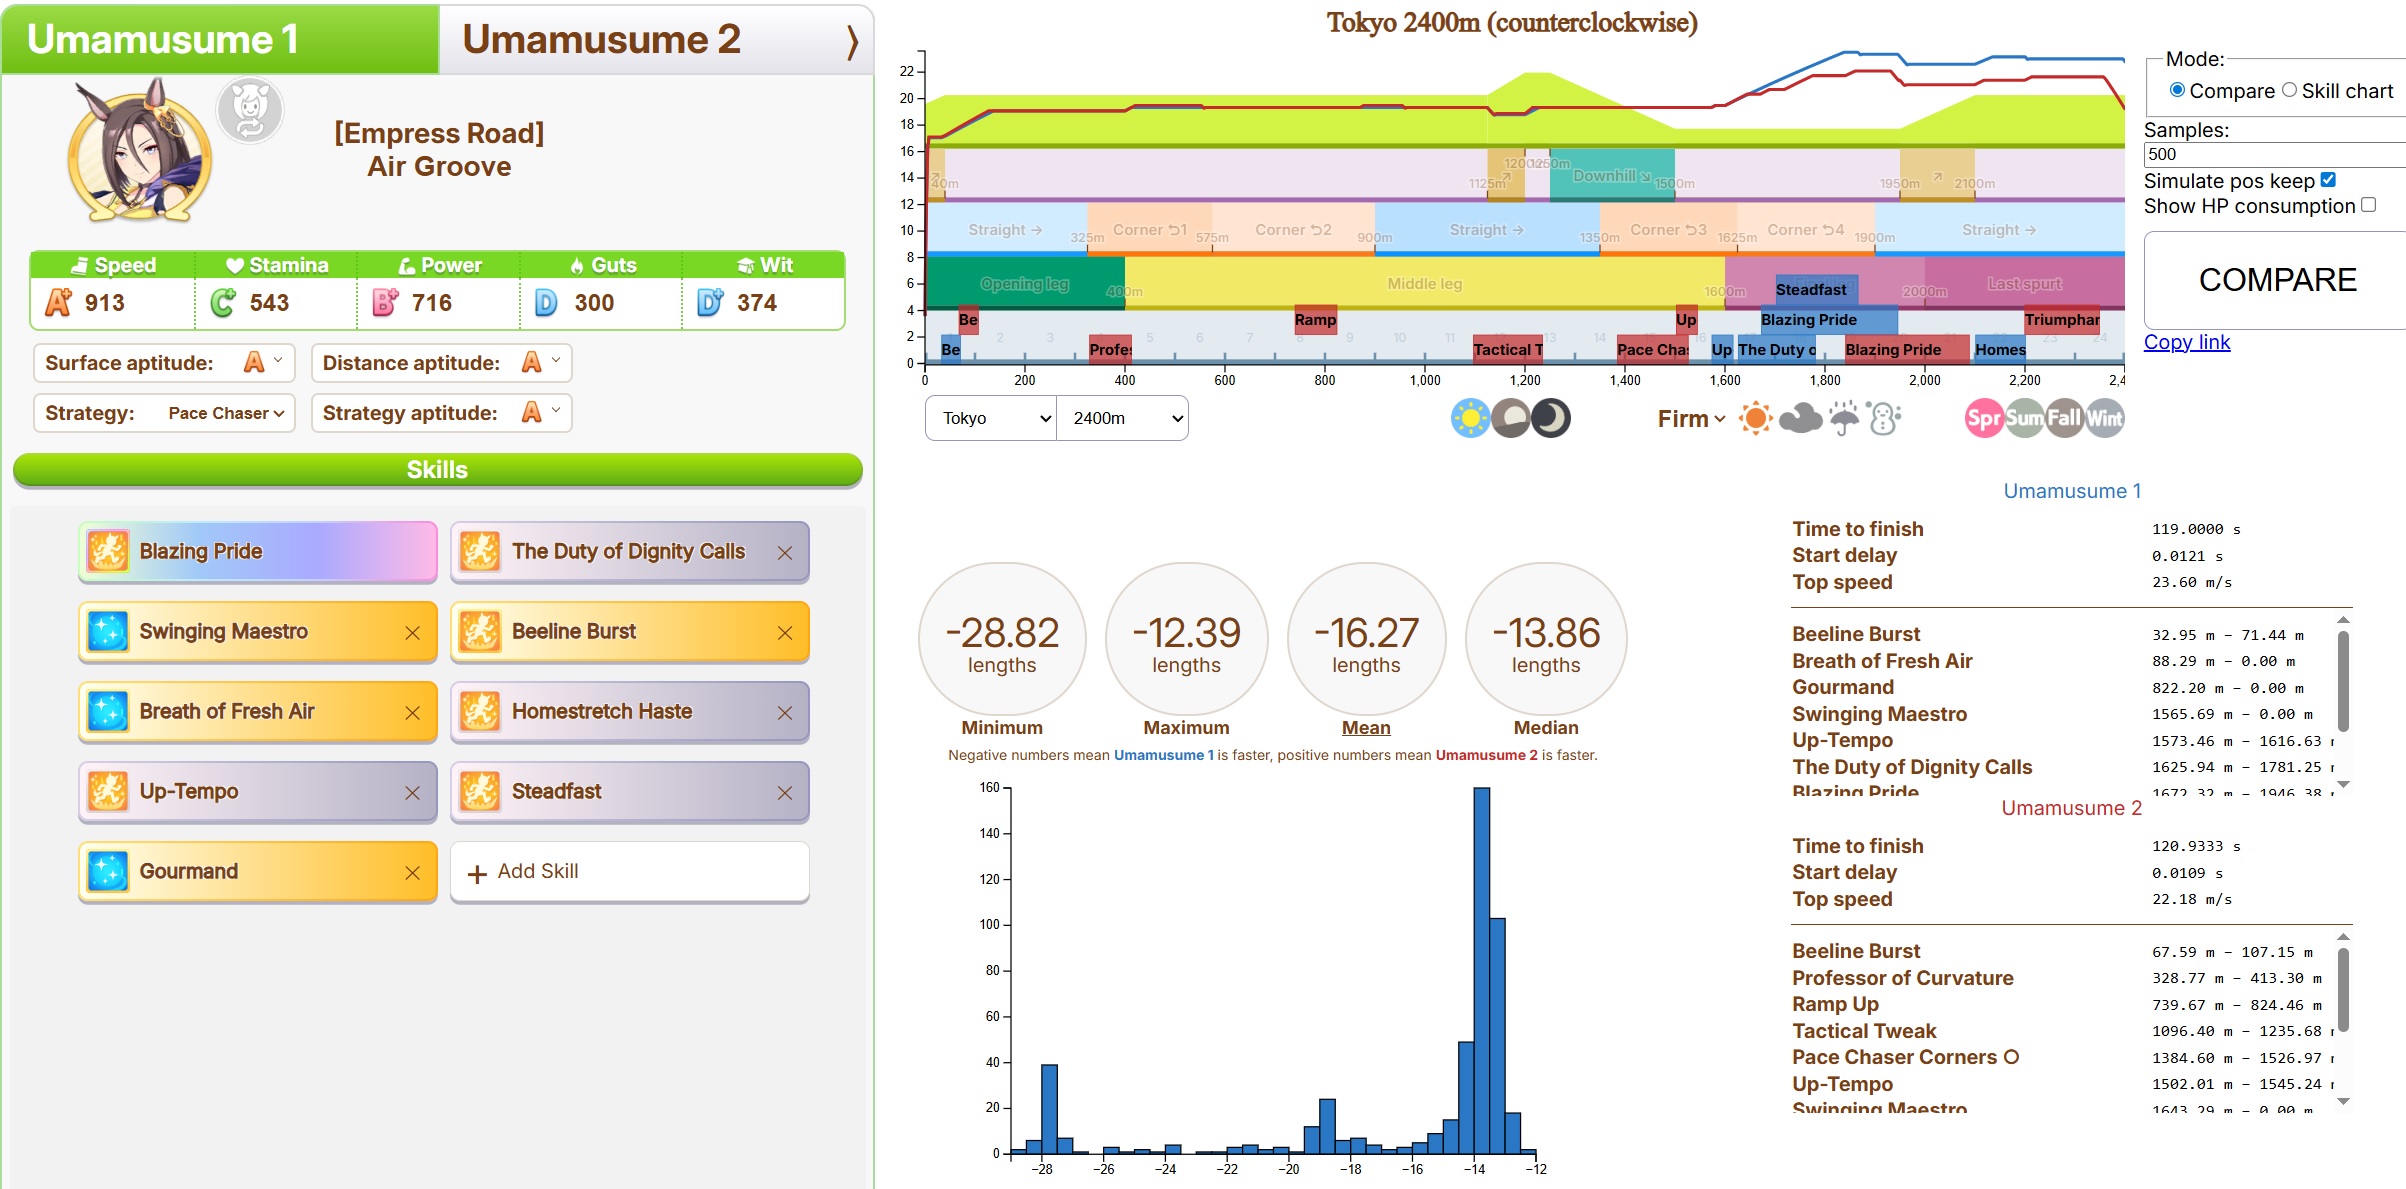Image resolution: width=2406 pixels, height=1189 pixels.
Task: Click the Steadfast skill icon
Action: (480, 791)
